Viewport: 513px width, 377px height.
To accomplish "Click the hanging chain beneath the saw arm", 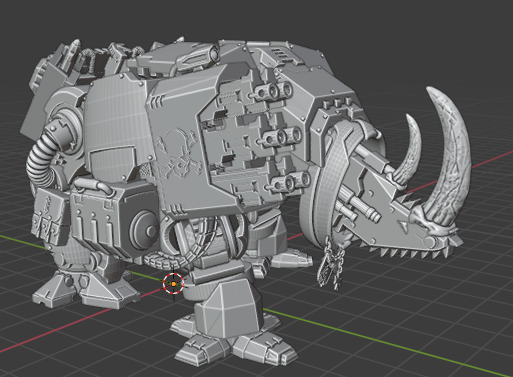I will [330, 263].
